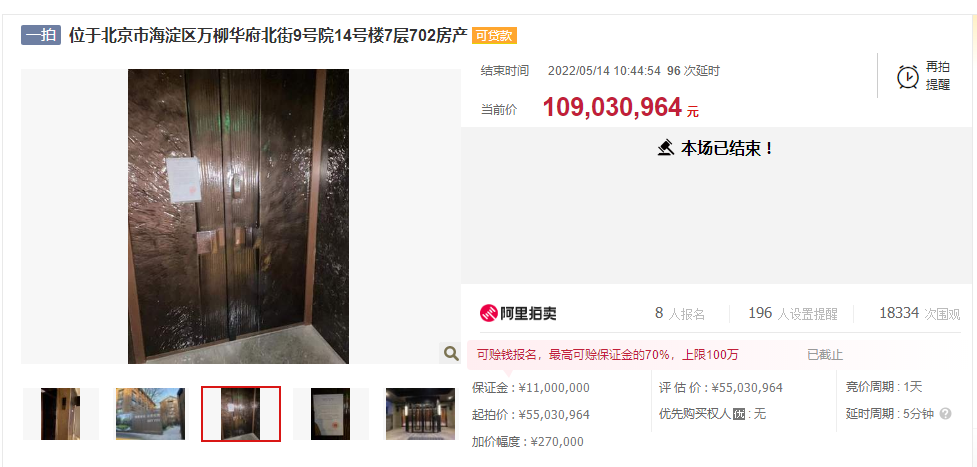Click the 可贷款 orange tag
Image resolution: width=977 pixels, height=467 pixels.
(494, 36)
